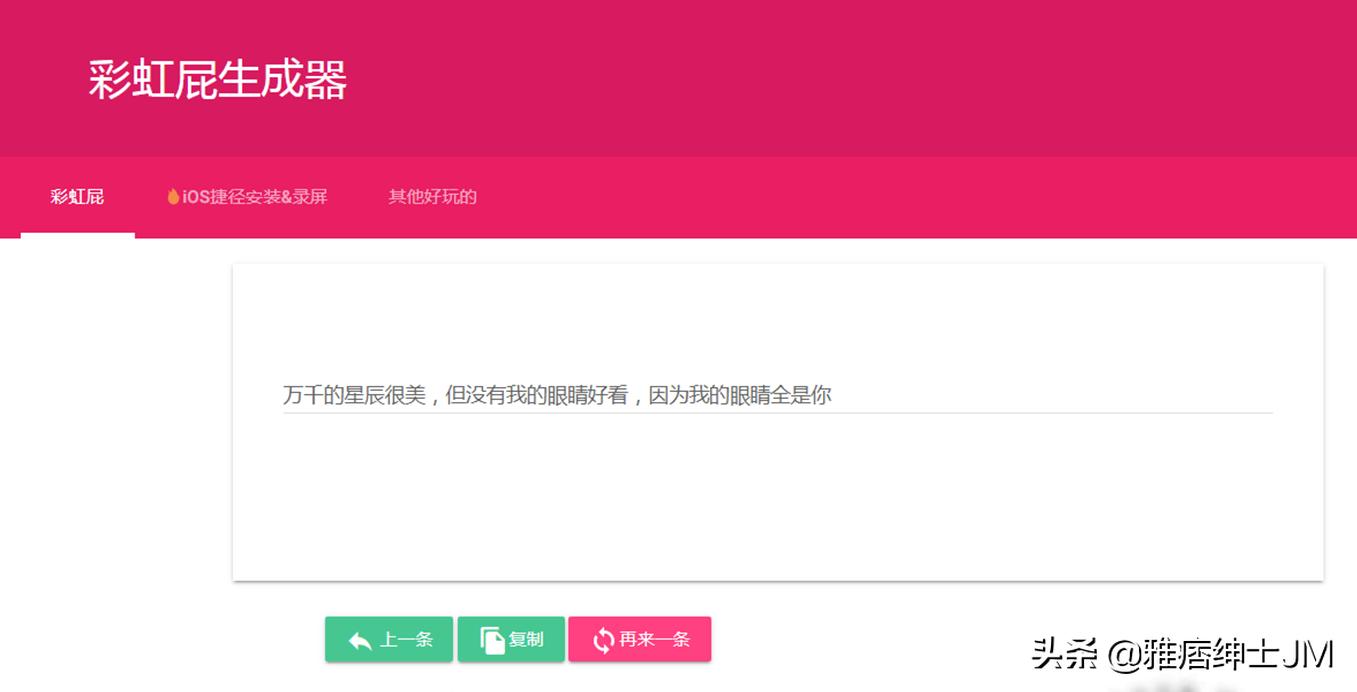The width and height of the screenshot is (1357, 692).
Task: Click the copy pages icon on 复制
Action: (492, 640)
